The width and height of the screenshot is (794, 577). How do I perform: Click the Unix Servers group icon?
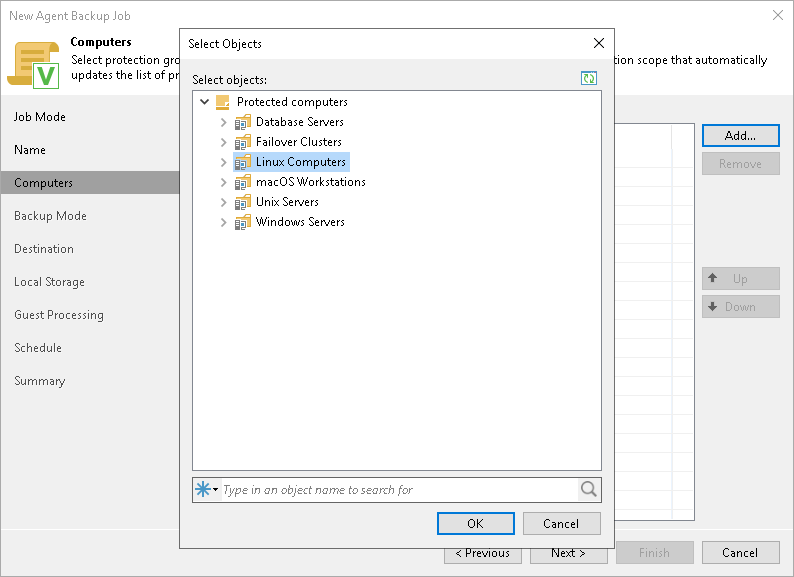pos(243,202)
